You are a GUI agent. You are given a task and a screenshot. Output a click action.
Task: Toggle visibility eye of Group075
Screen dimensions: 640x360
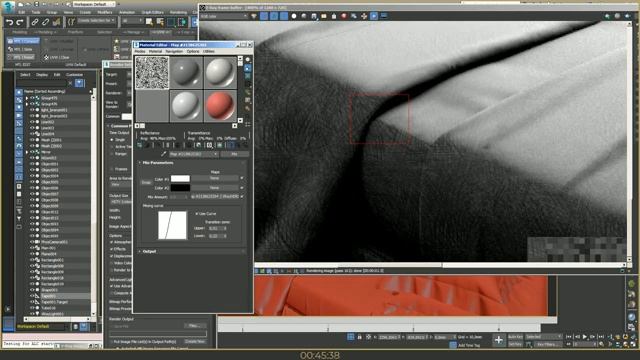coord(32,98)
